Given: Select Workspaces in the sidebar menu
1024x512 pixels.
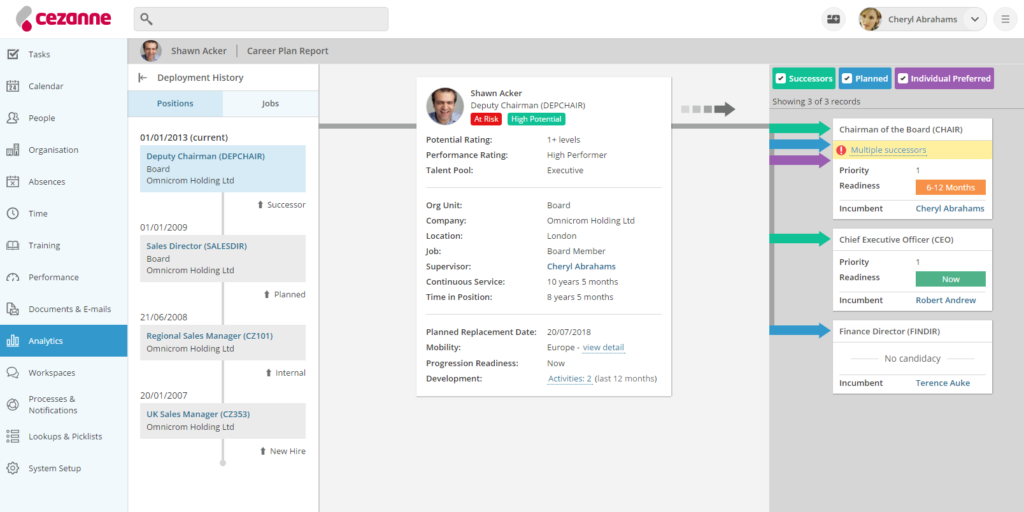Looking at the screenshot, I should pyautogui.click(x=63, y=373).
